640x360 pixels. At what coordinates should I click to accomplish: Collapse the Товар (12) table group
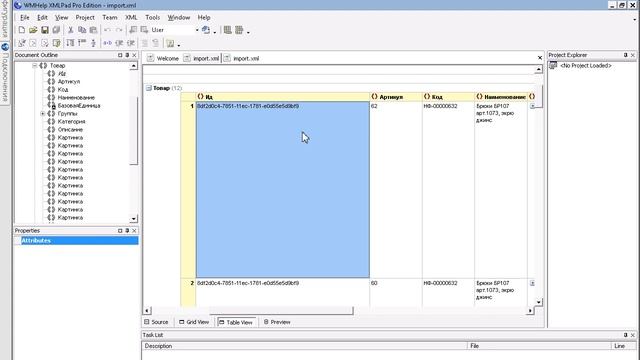pos(149,88)
